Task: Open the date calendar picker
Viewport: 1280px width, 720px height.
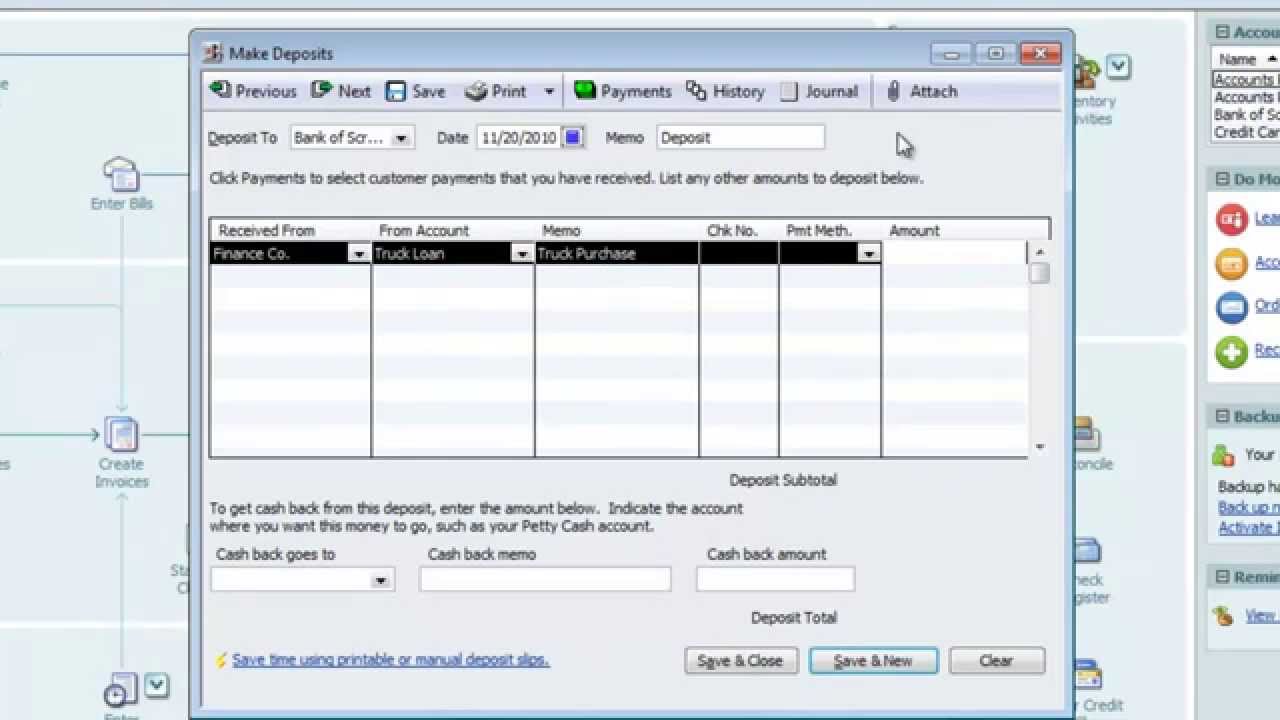Action: [x=573, y=138]
